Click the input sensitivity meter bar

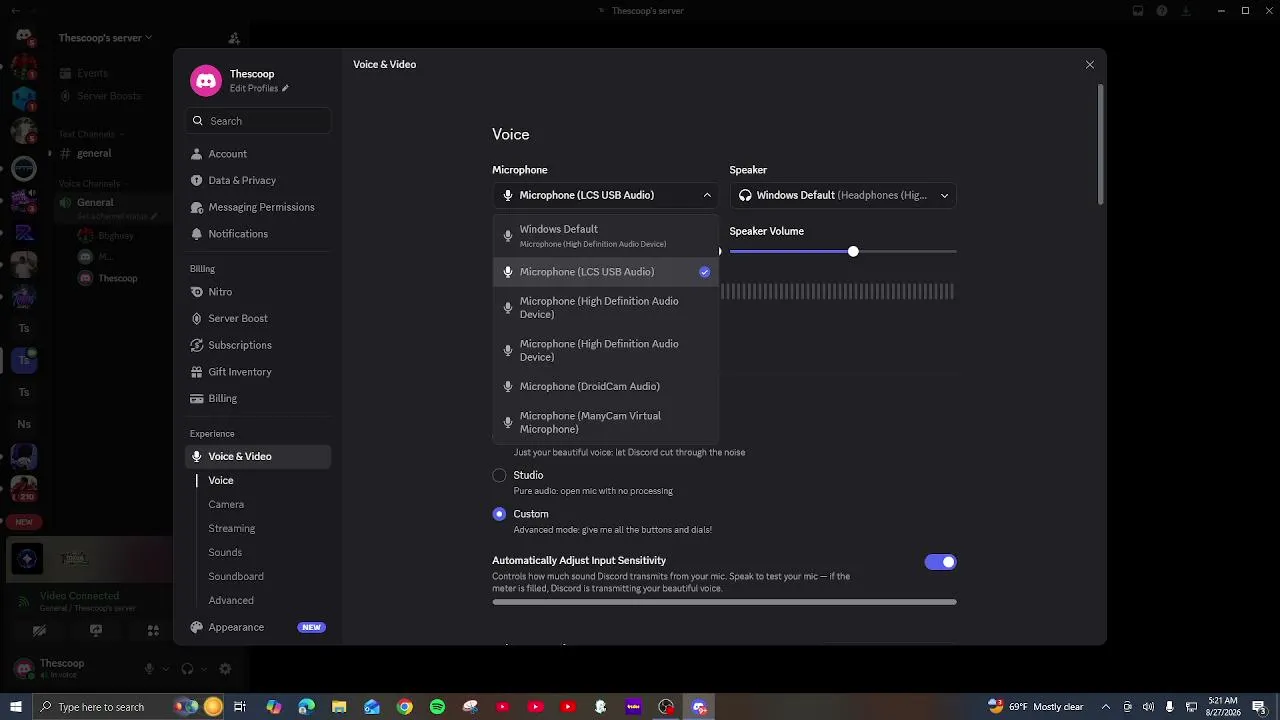coord(724,602)
